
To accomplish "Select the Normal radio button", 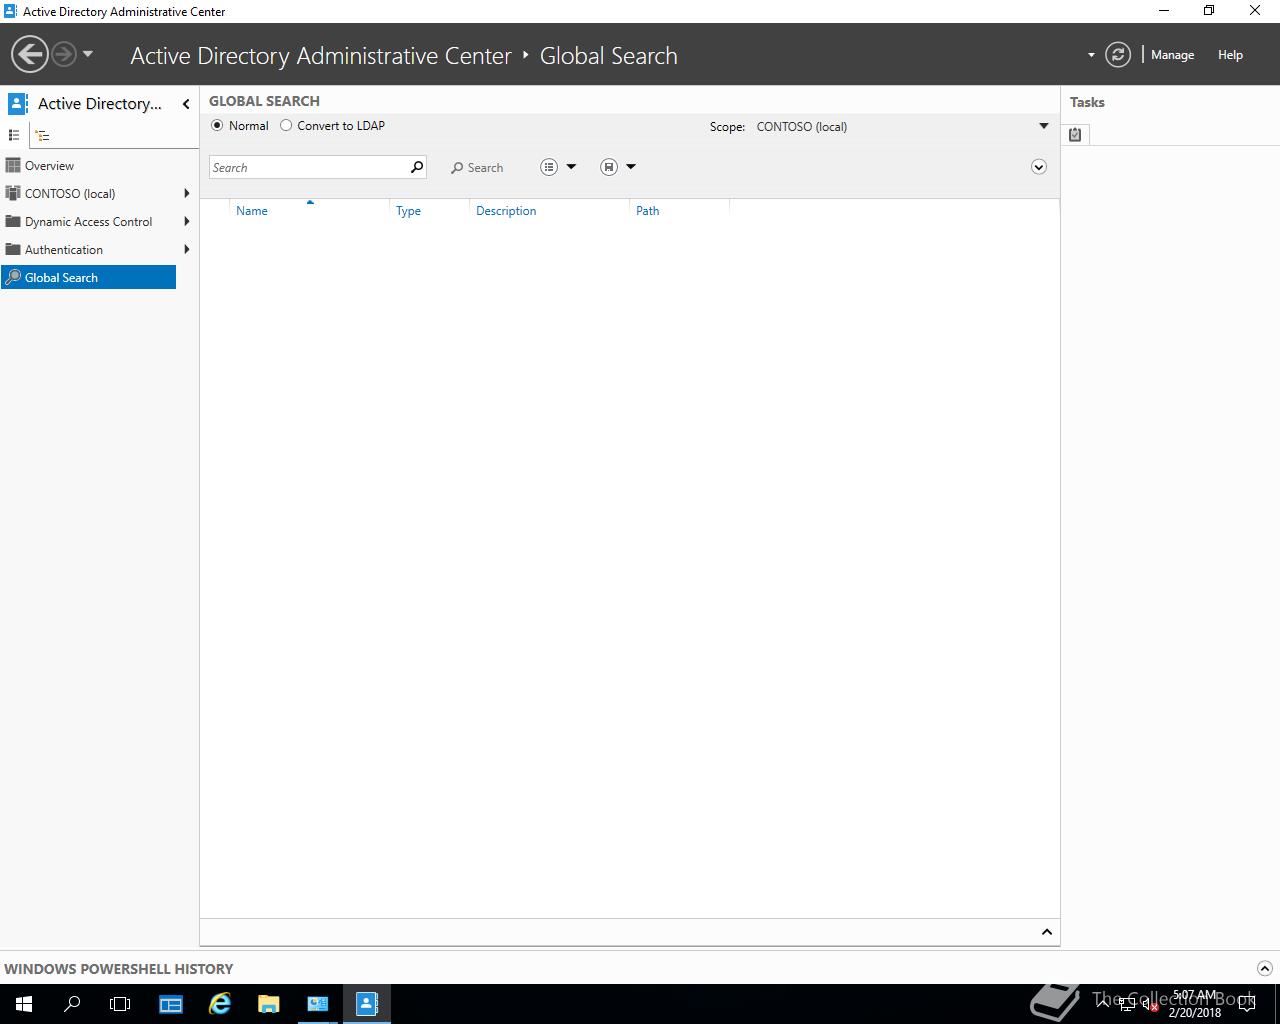I will [217, 126].
